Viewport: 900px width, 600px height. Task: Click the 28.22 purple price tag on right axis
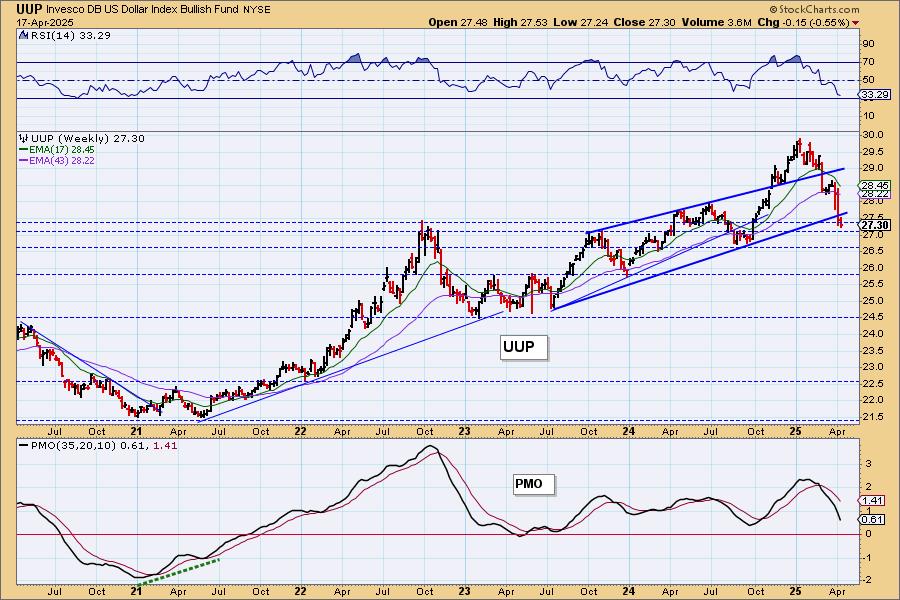click(875, 195)
